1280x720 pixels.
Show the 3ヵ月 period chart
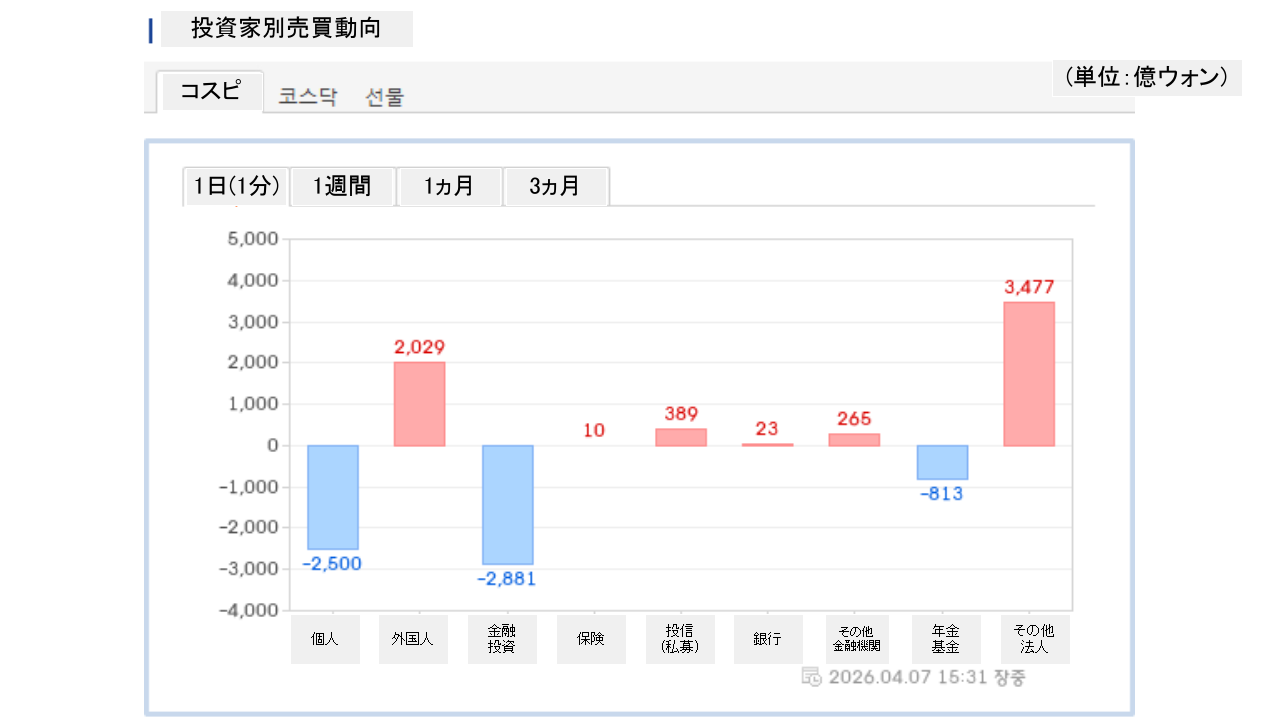click(x=555, y=186)
